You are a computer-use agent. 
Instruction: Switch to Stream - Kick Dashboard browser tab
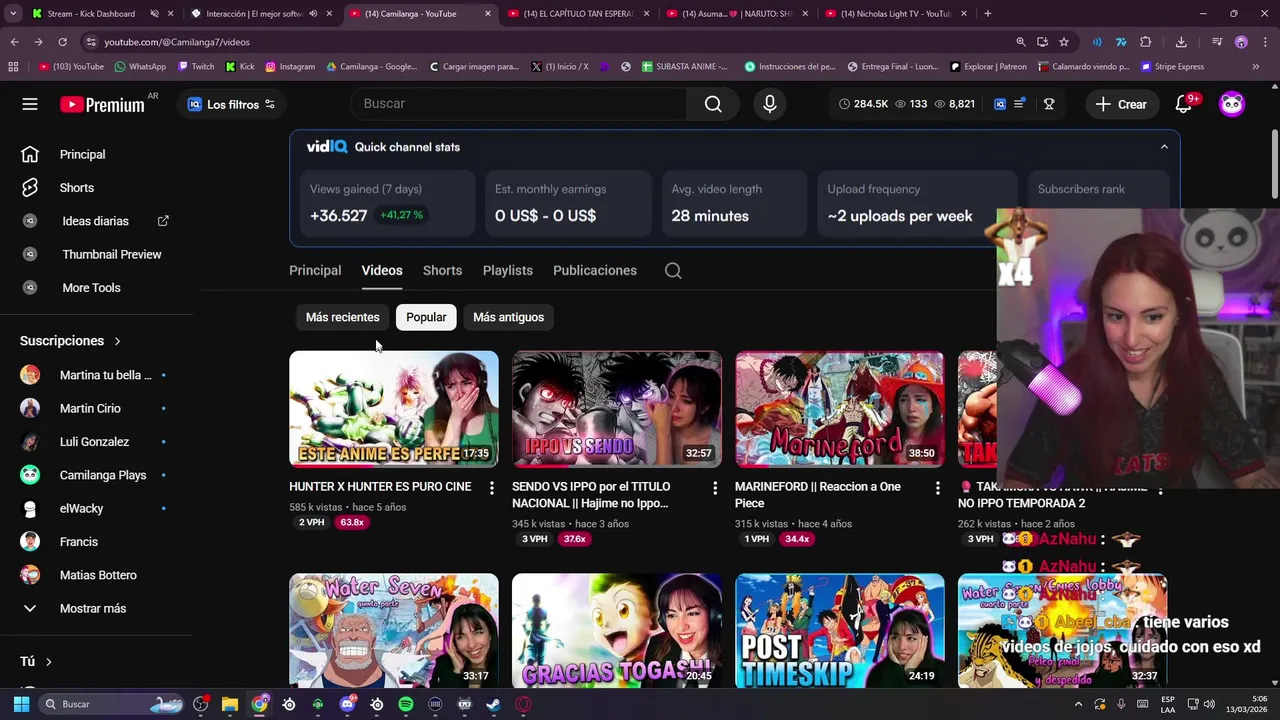91,14
